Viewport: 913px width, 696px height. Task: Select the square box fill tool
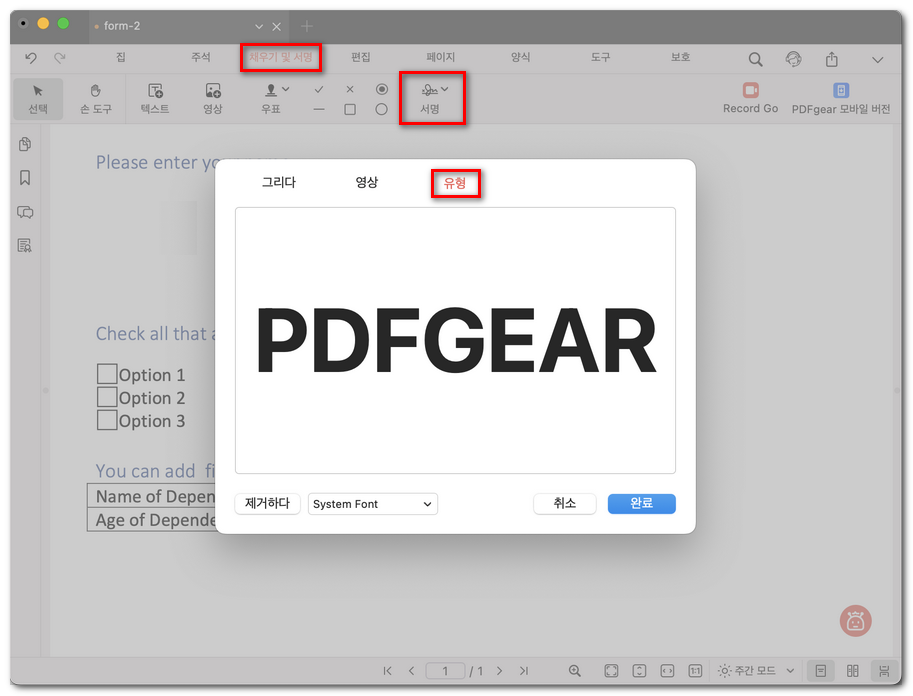coord(349,109)
